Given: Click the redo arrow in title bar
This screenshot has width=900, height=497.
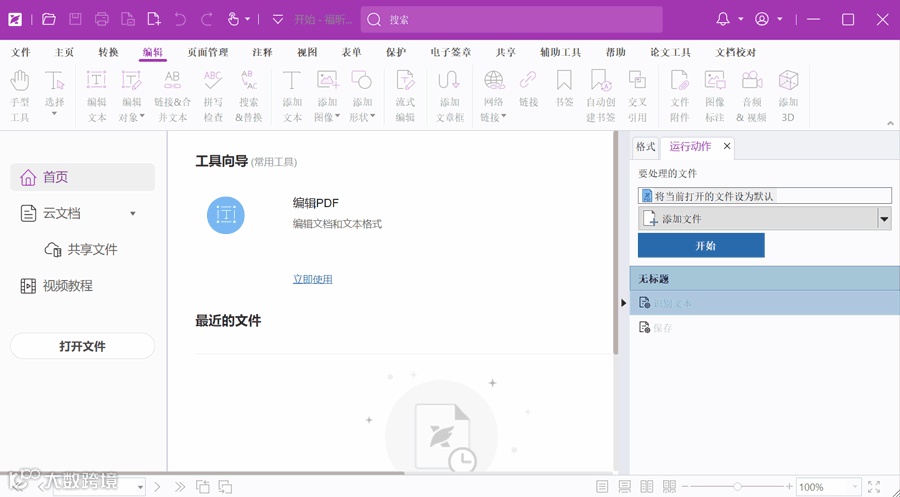Looking at the screenshot, I should (207, 20).
